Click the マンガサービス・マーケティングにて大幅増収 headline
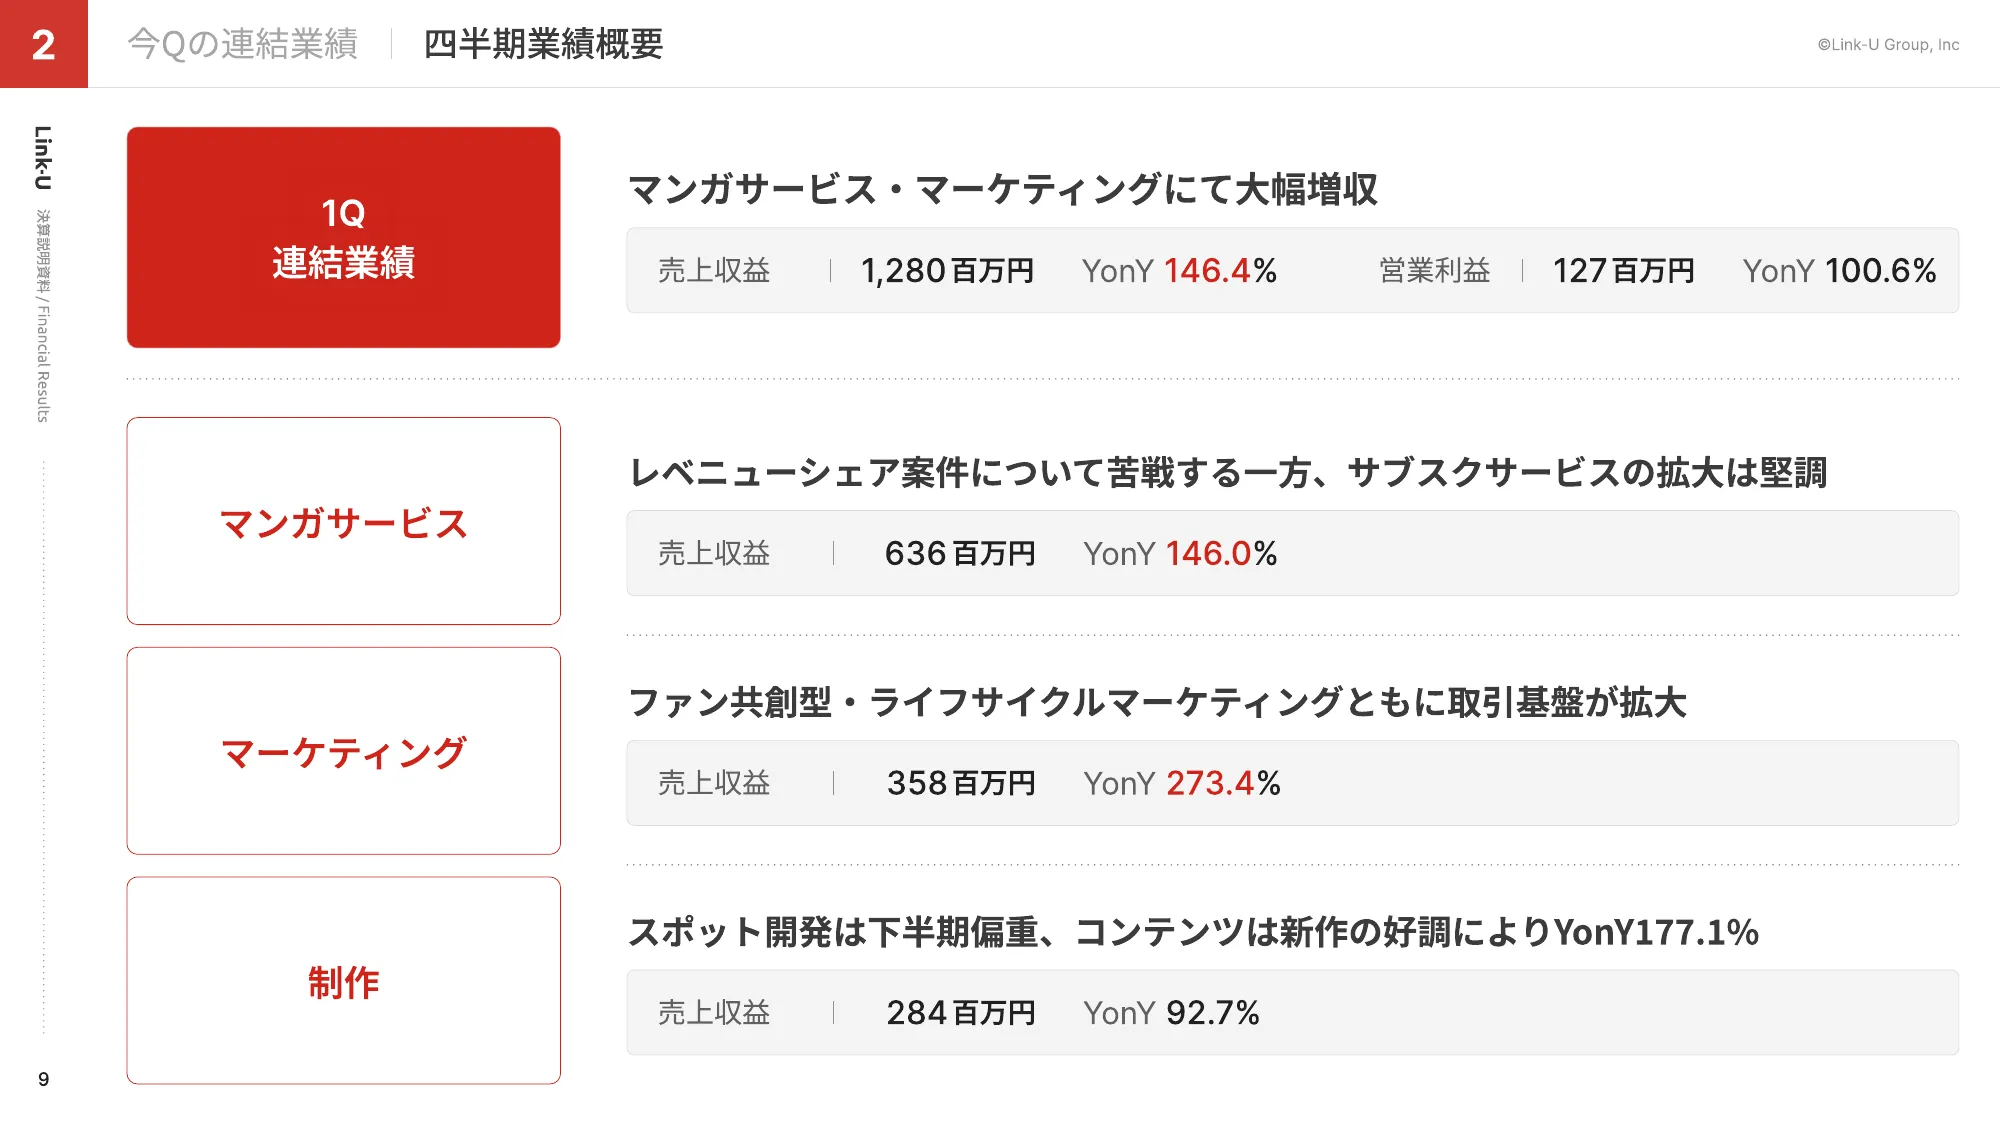Image resolution: width=2000 pixels, height=1125 pixels. pyautogui.click(x=1003, y=189)
